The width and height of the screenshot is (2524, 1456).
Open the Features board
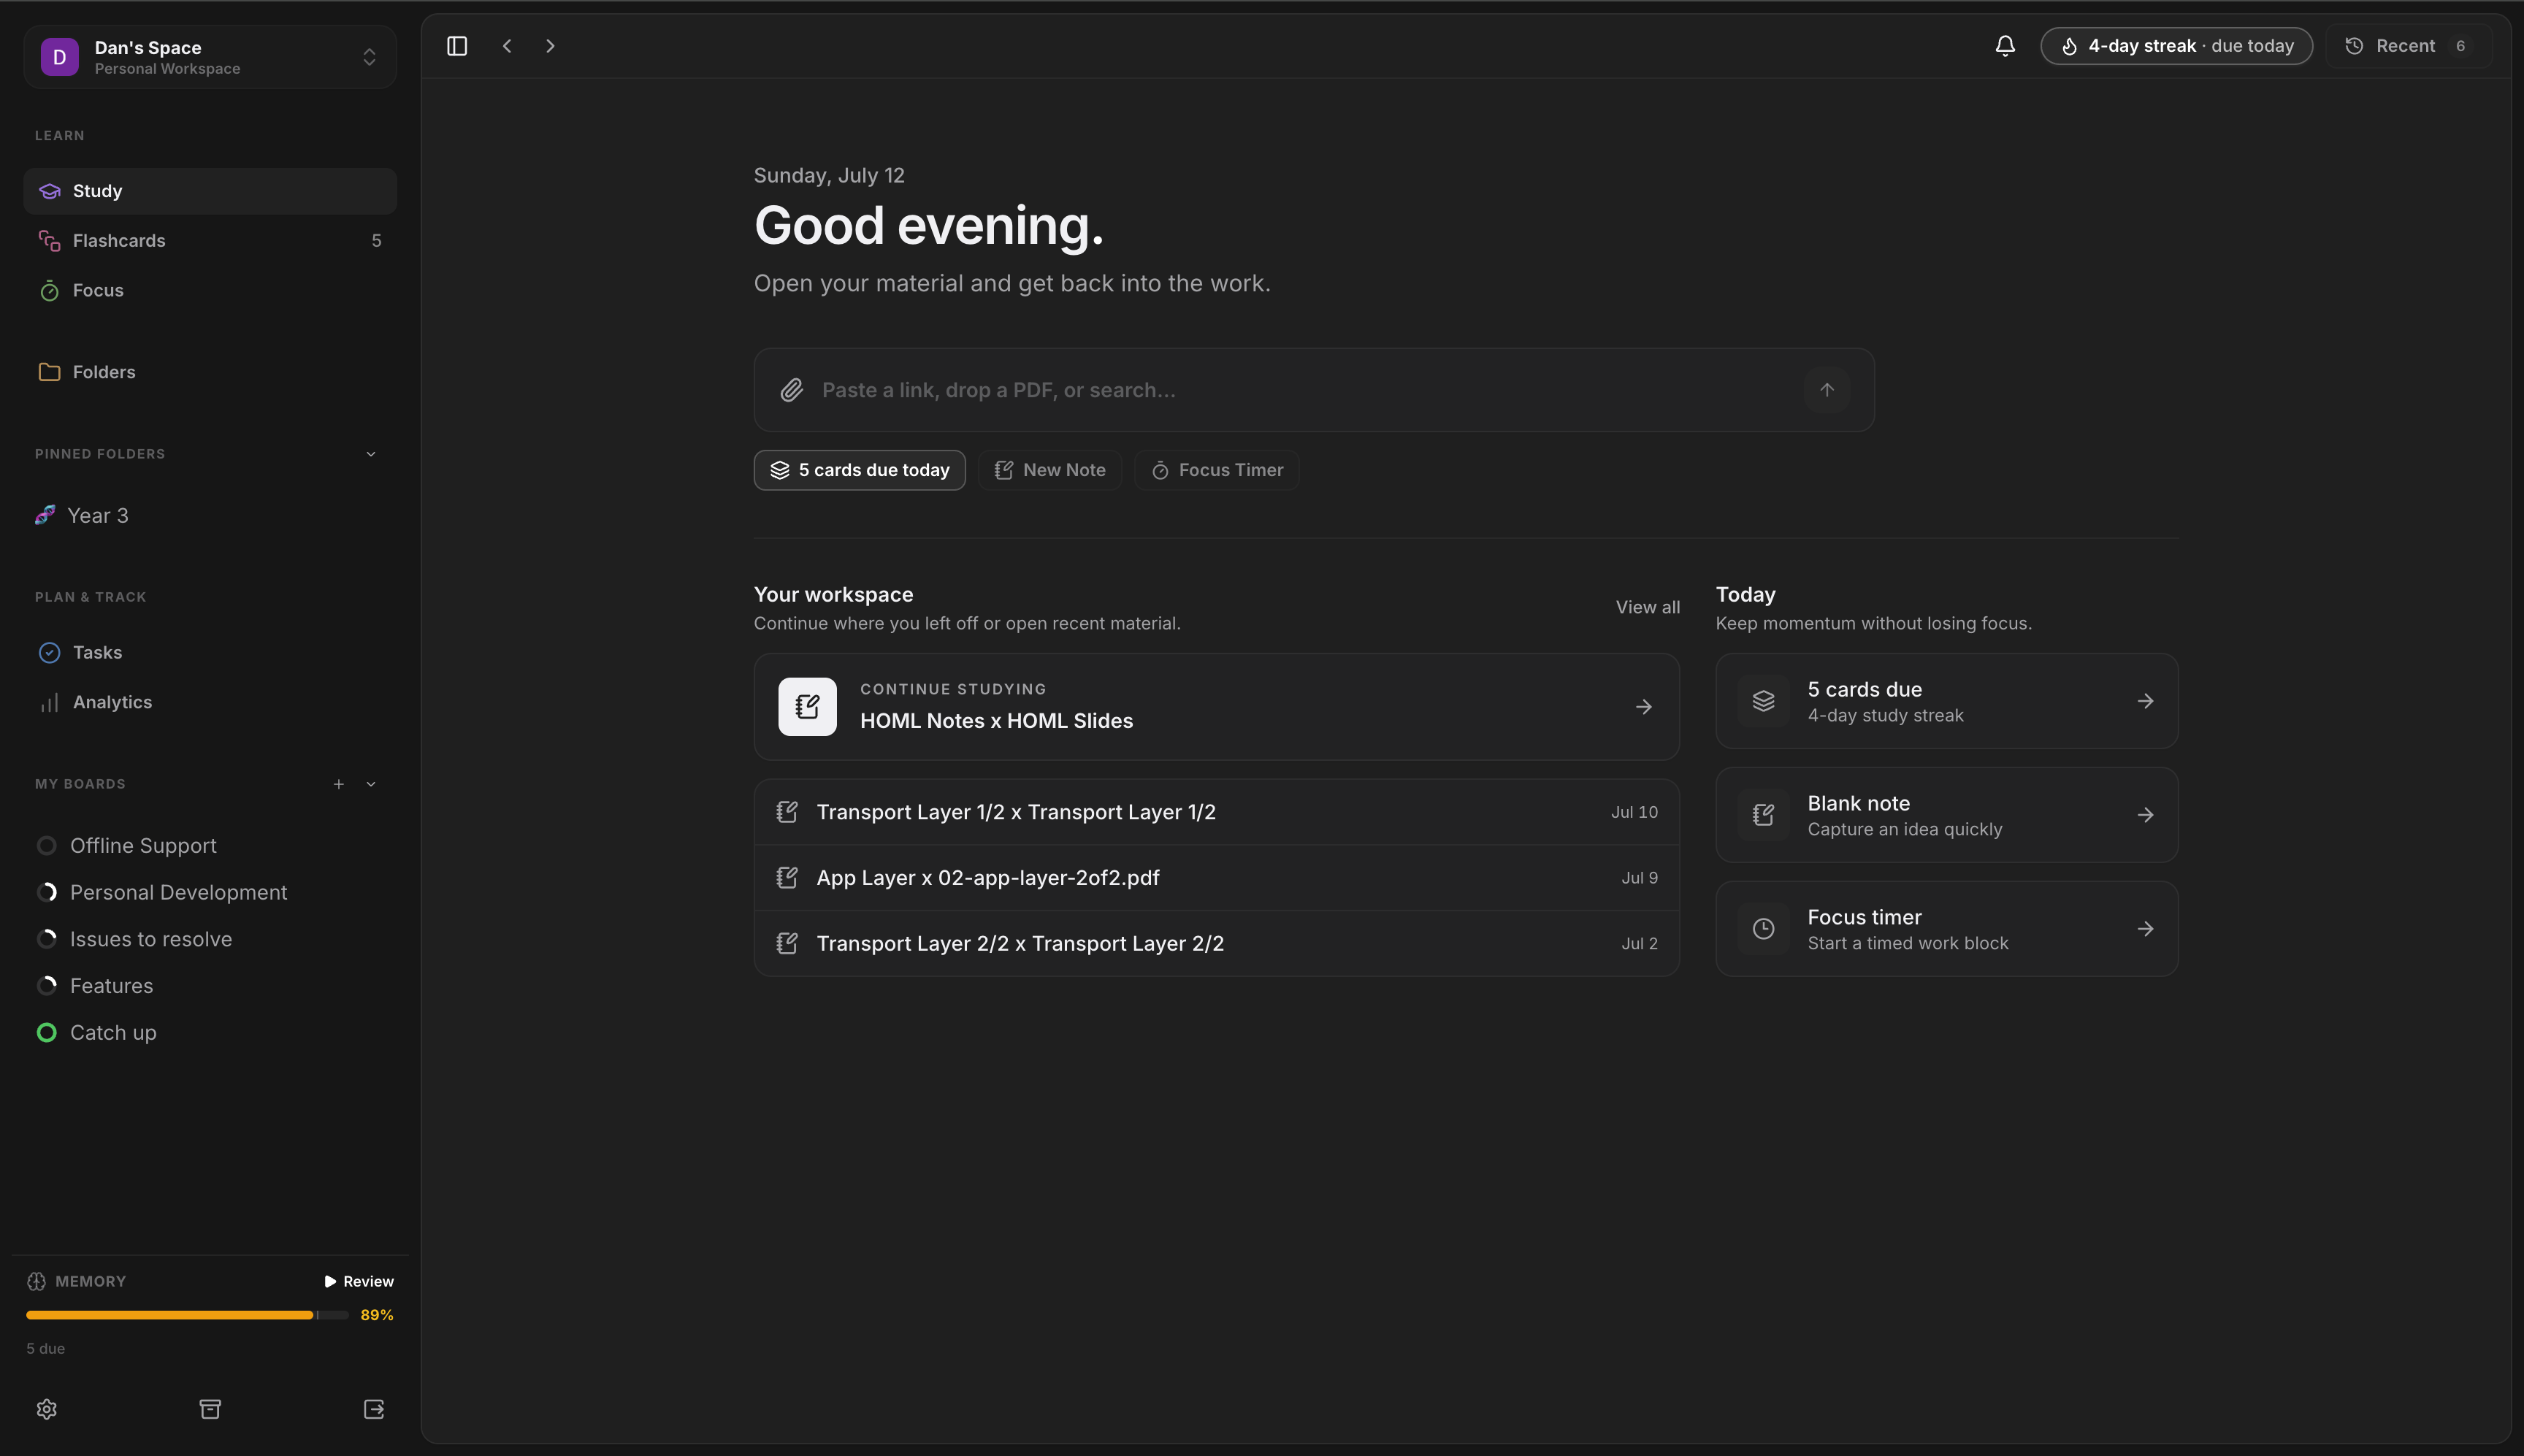(x=210, y=986)
